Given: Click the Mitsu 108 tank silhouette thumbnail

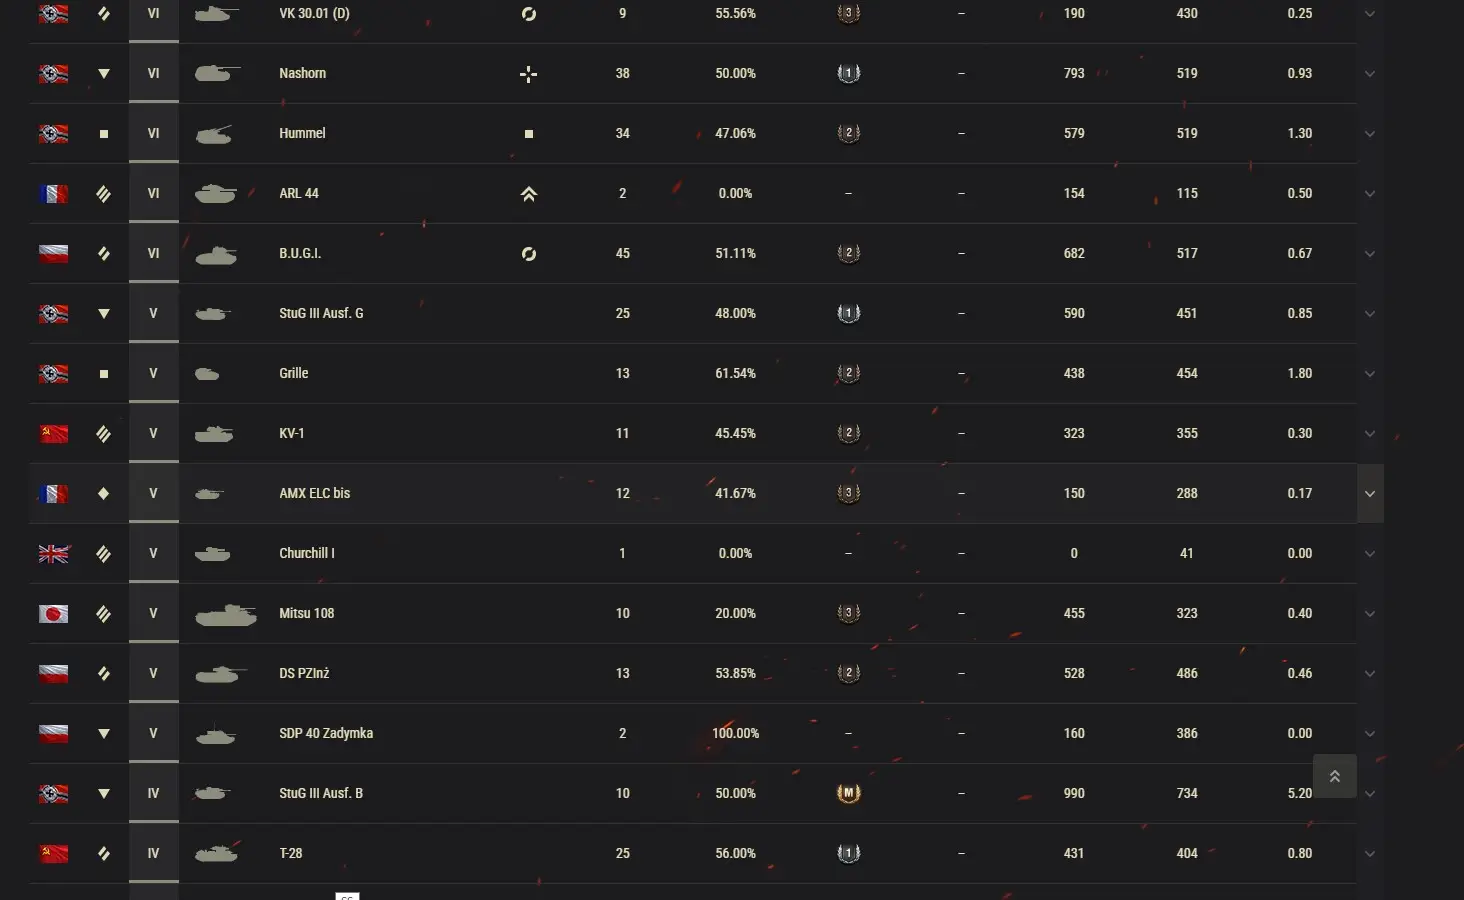Looking at the screenshot, I should [226, 614].
